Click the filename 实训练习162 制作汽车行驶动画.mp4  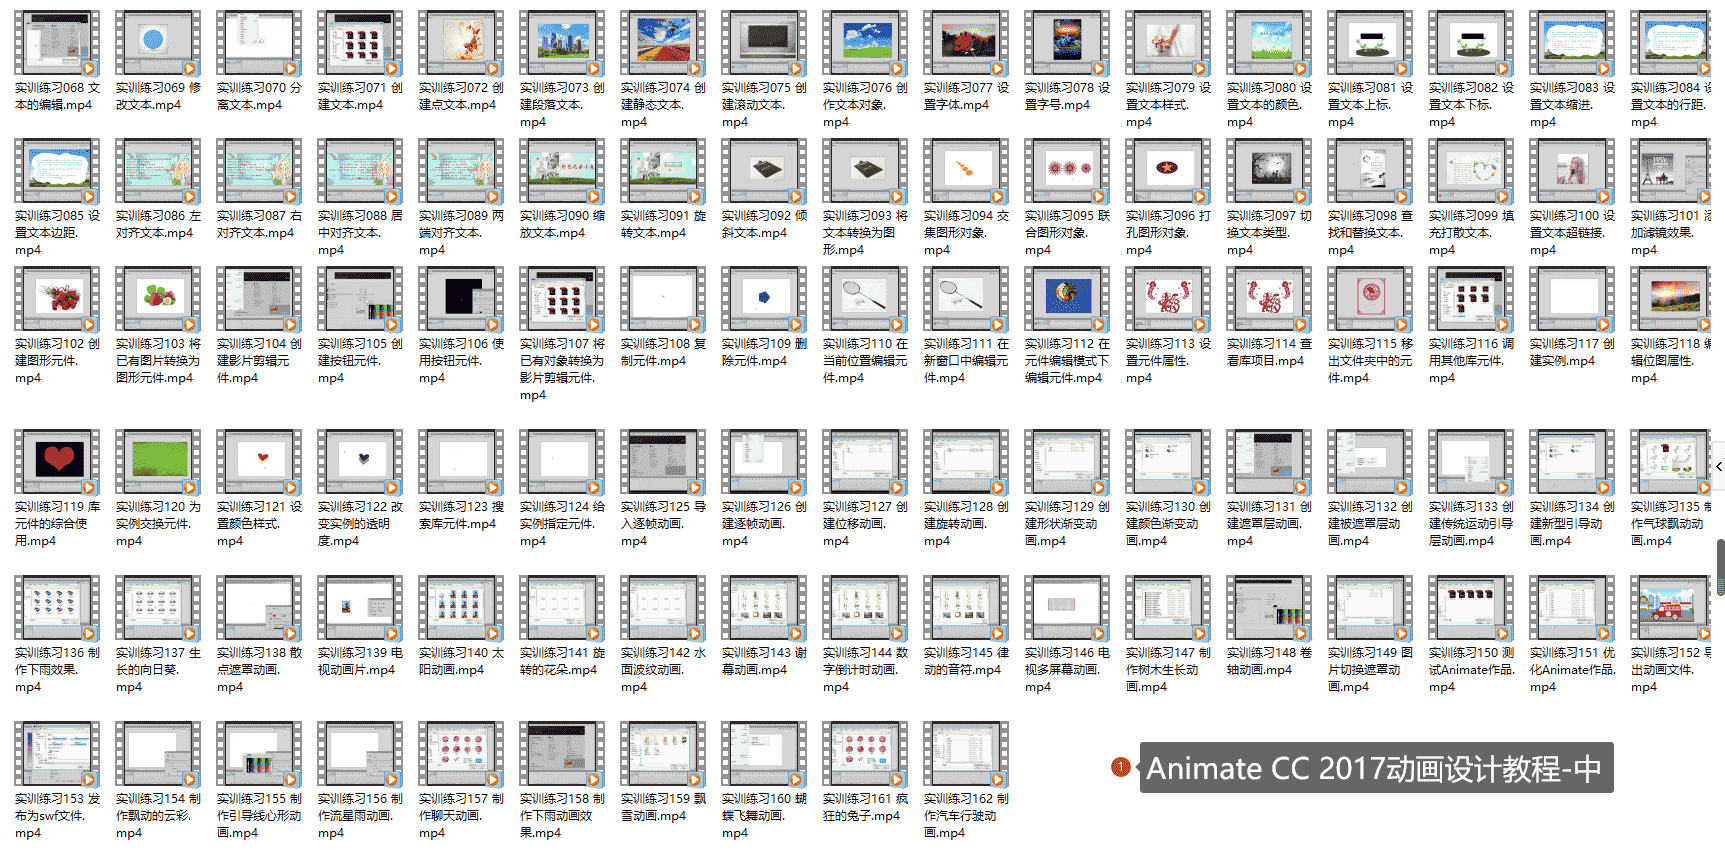[x=966, y=816]
